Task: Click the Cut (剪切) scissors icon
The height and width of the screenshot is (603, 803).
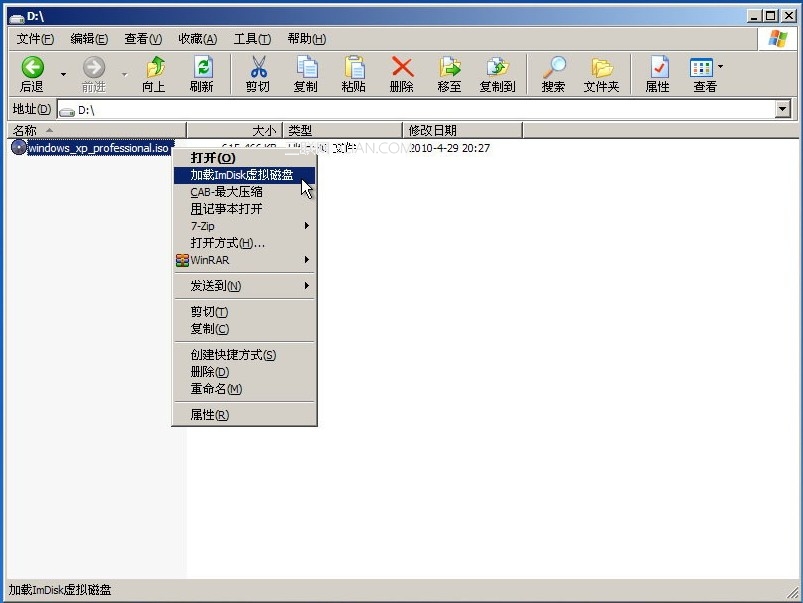Action: (258, 67)
